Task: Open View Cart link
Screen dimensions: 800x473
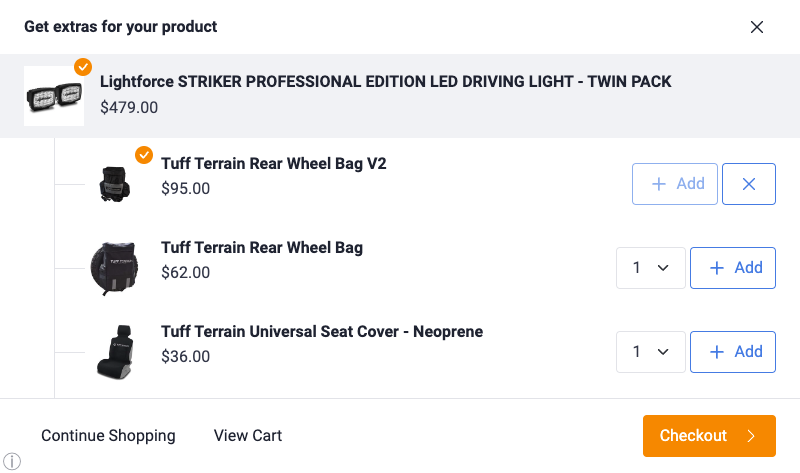Action: pos(248,436)
